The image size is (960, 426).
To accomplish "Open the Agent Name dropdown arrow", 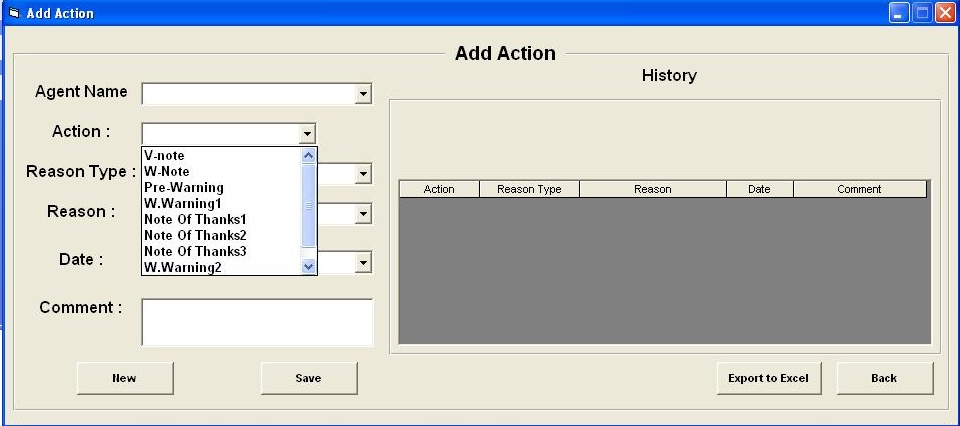I will pyautogui.click(x=364, y=94).
